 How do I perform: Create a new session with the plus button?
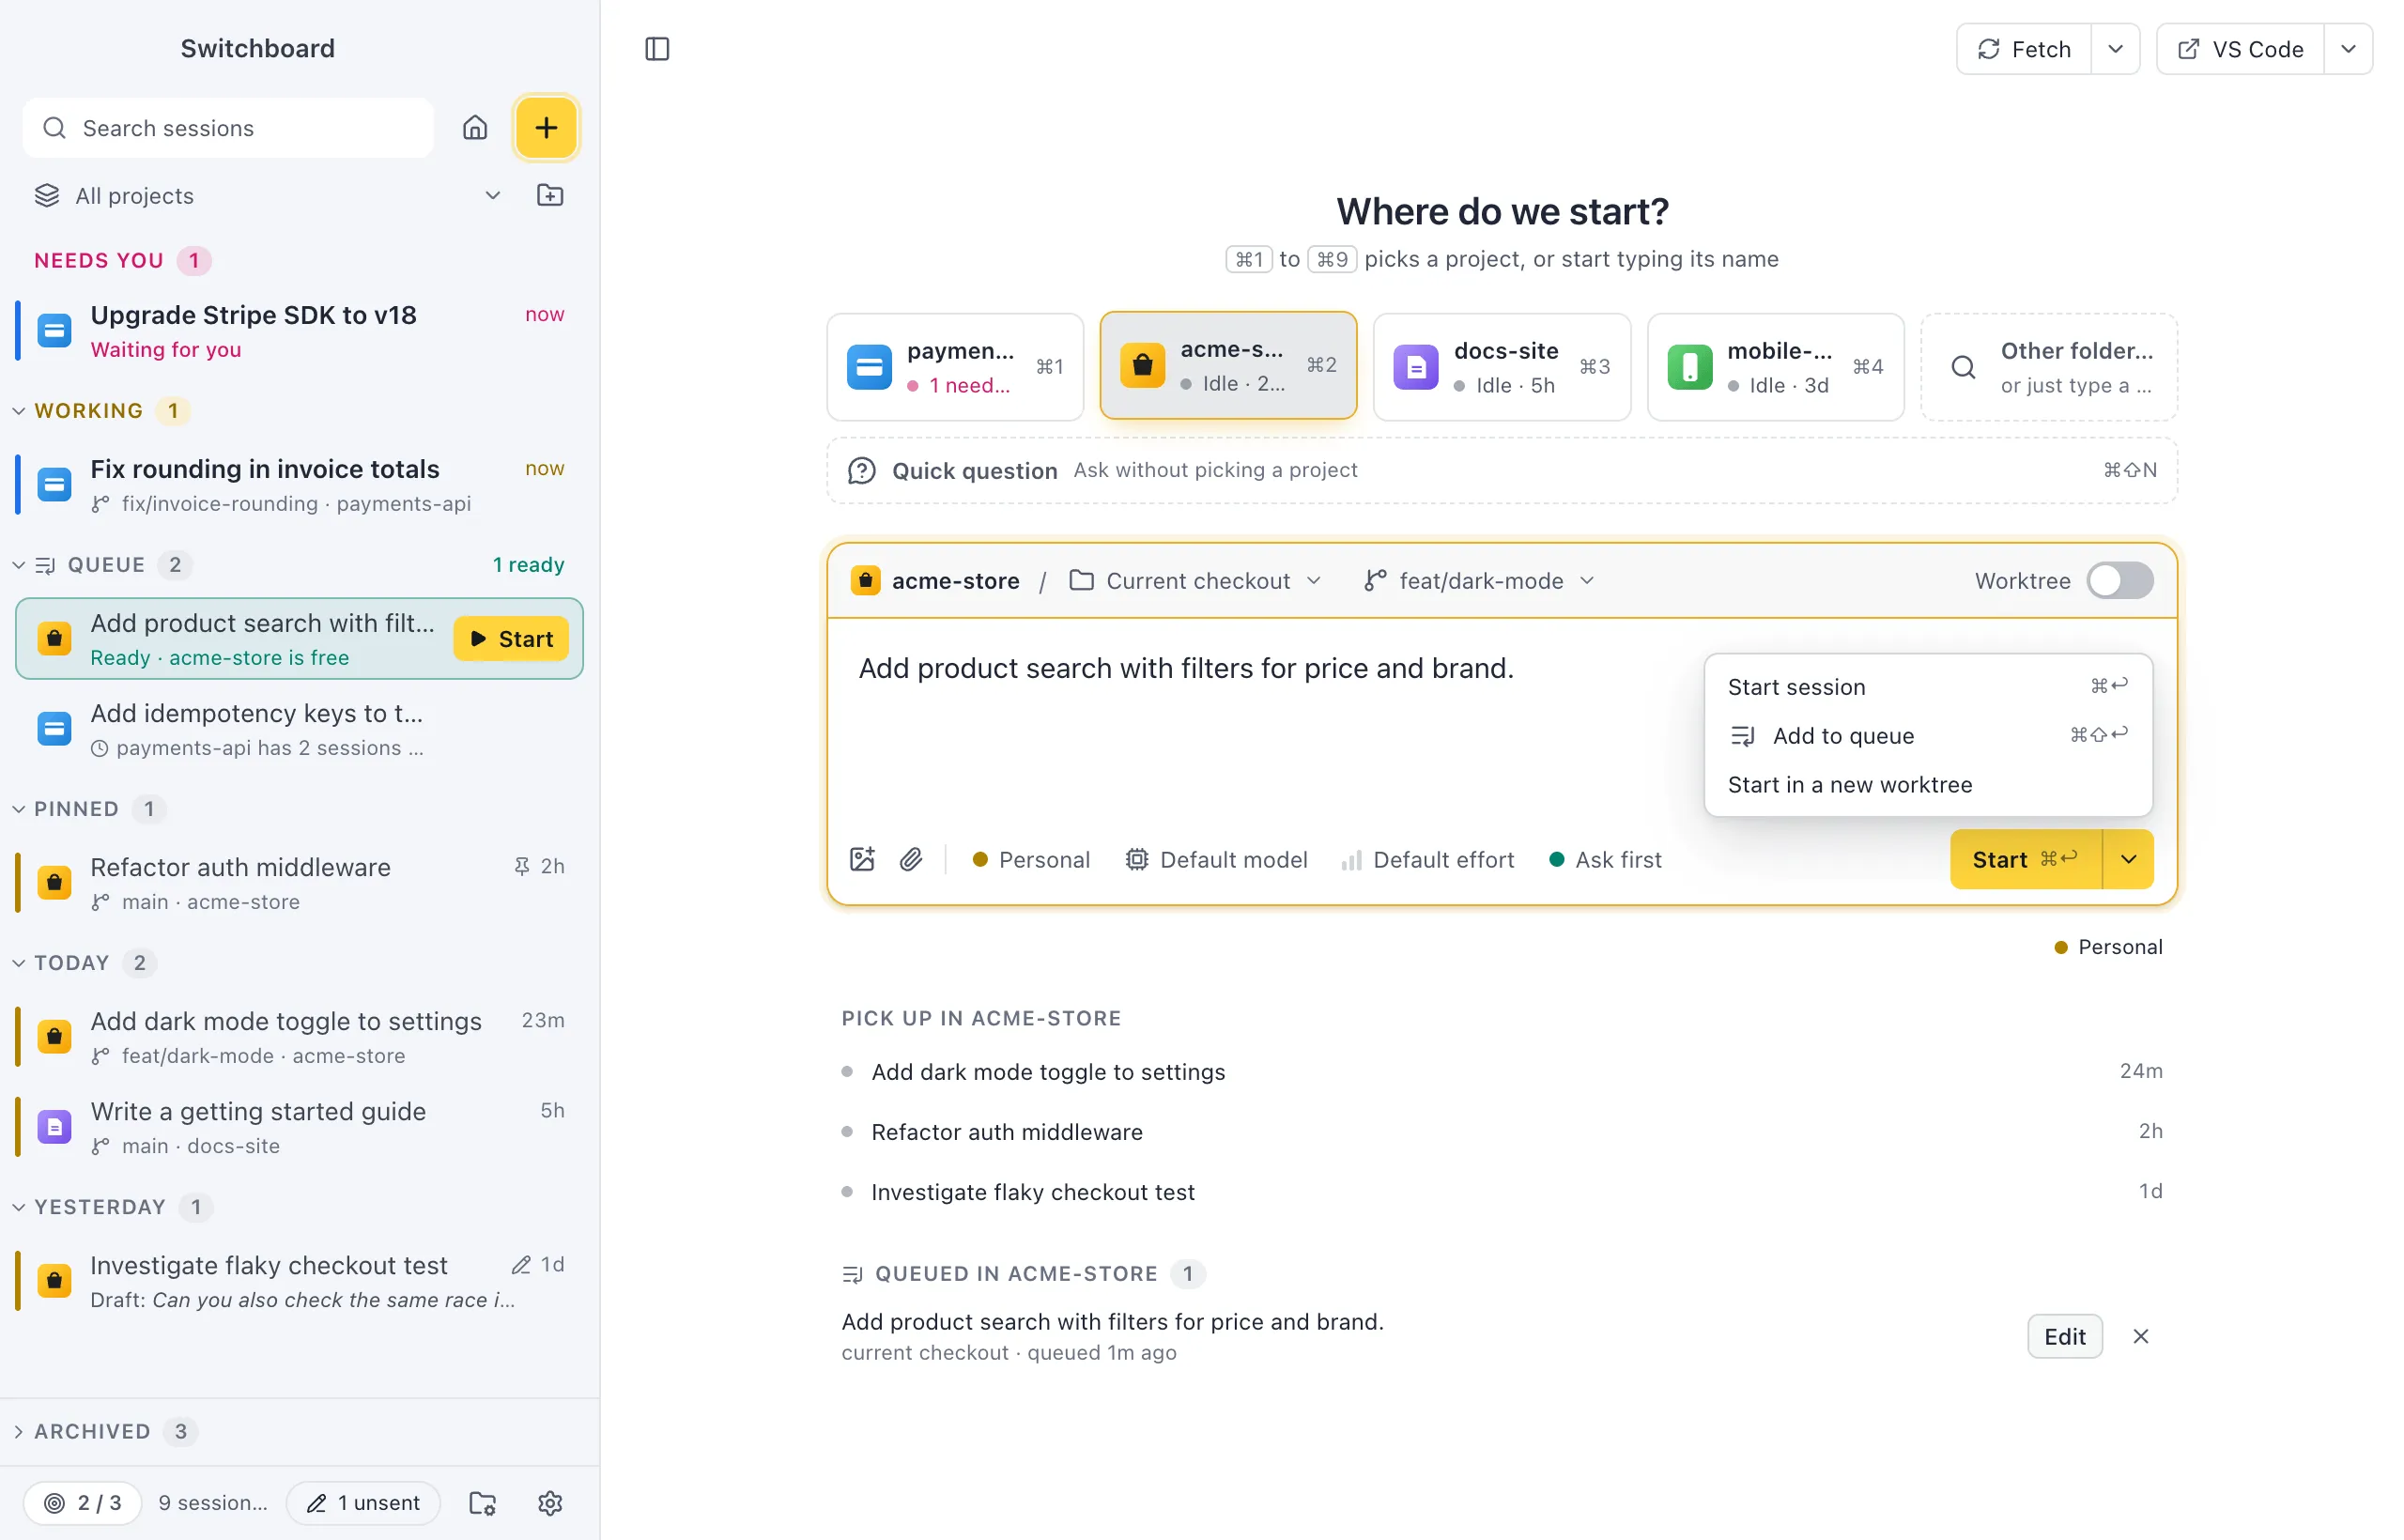click(x=546, y=128)
